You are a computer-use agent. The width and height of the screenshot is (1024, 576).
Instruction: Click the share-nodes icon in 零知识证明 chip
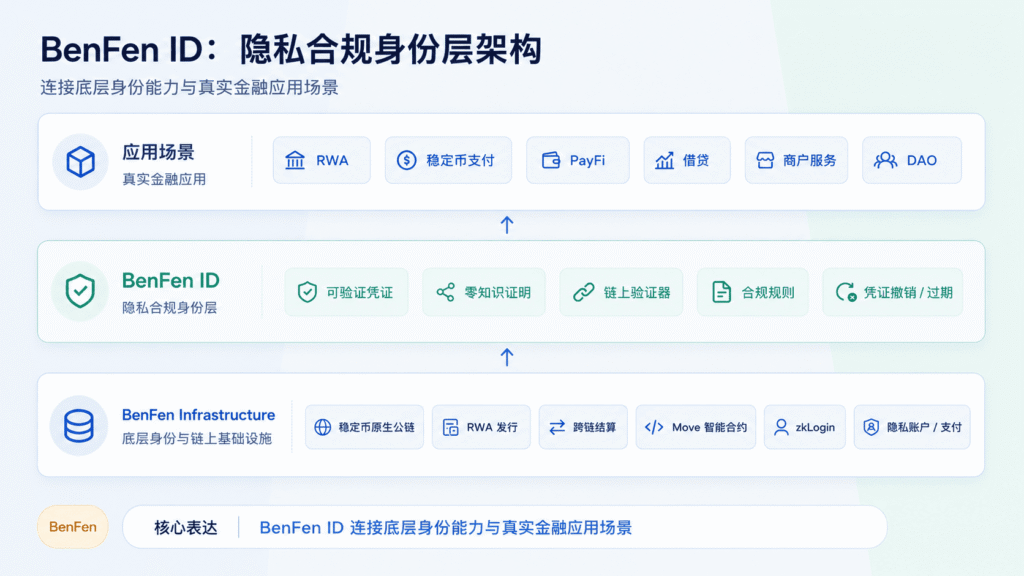(x=445, y=292)
